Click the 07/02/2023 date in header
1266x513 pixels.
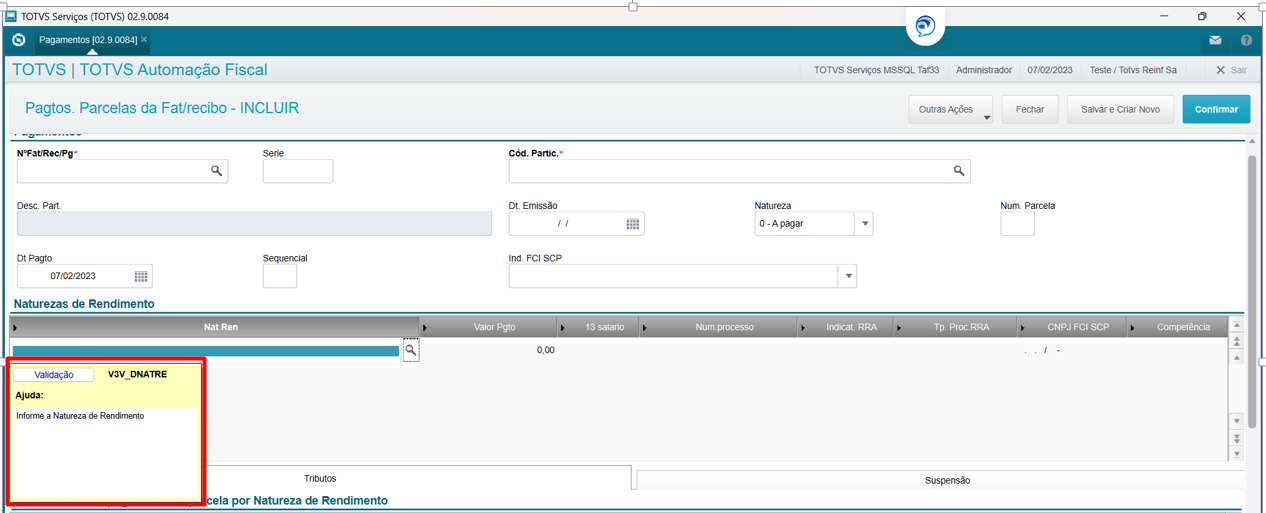point(1050,70)
